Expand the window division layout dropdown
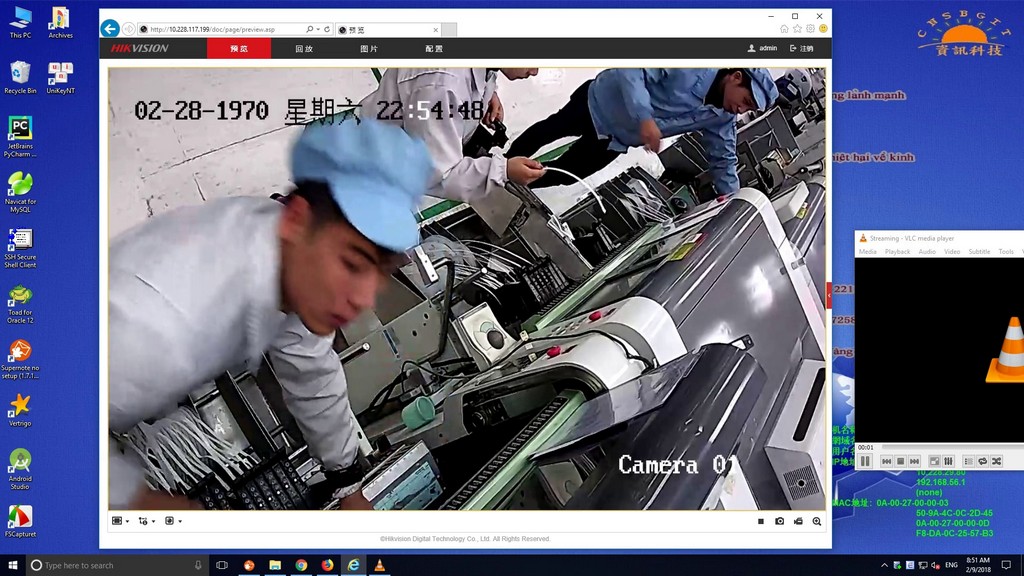The width and height of the screenshot is (1024, 576). pos(120,521)
